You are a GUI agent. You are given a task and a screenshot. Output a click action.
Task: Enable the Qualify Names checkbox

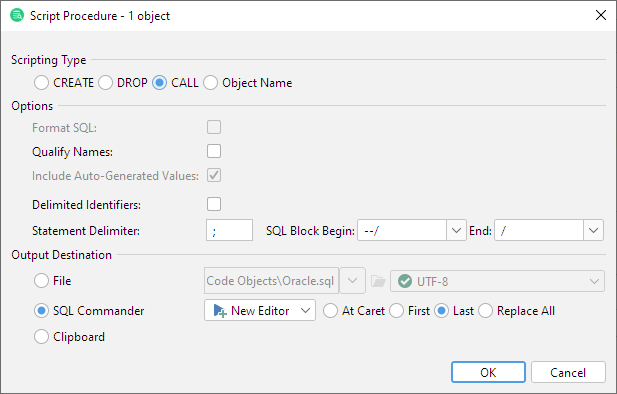(214, 151)
